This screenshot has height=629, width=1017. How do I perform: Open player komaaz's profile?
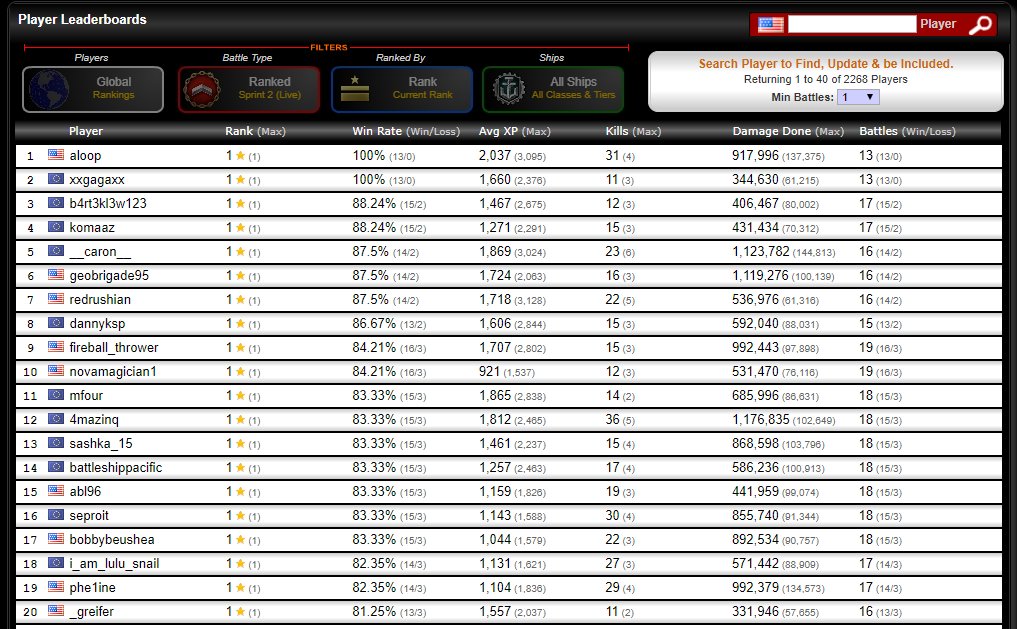(x=91, y=228)
